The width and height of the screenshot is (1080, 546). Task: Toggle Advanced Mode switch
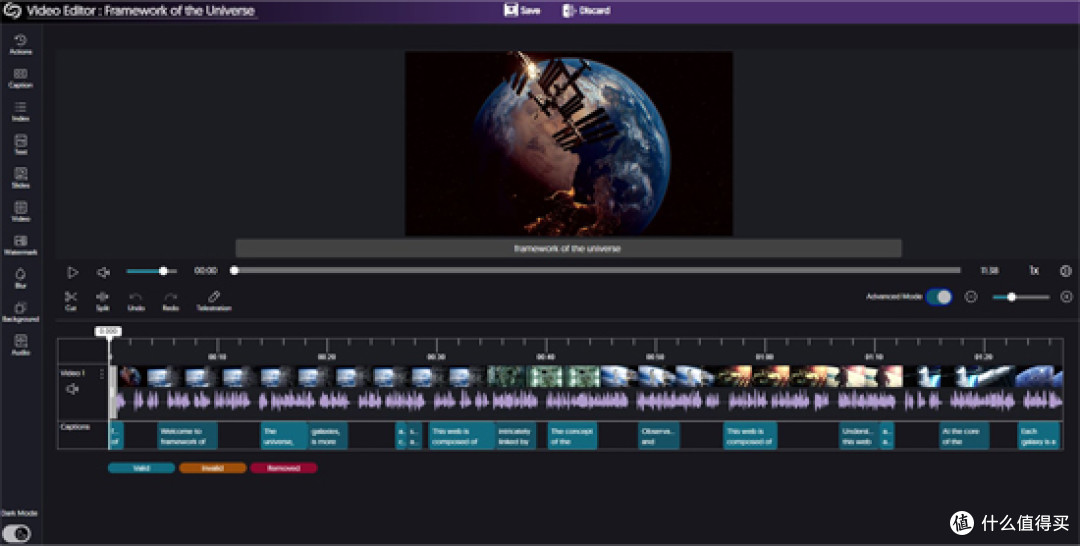pos(939,297)
